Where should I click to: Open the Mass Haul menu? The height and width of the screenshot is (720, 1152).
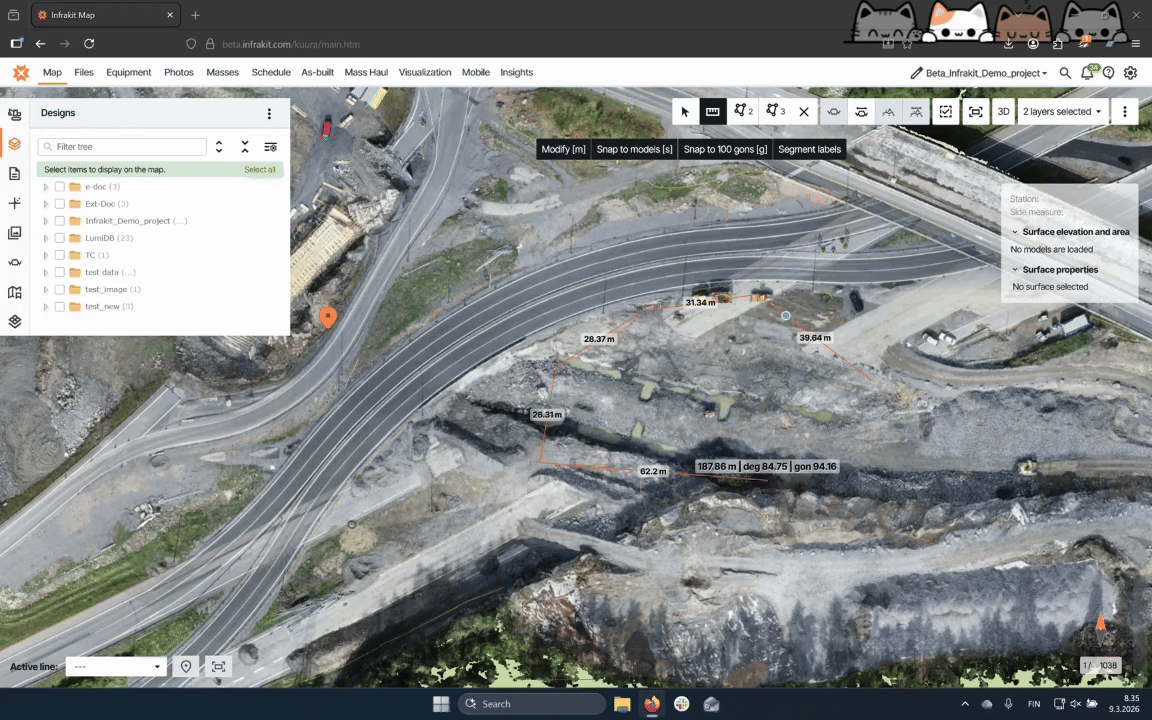[366, 73]
